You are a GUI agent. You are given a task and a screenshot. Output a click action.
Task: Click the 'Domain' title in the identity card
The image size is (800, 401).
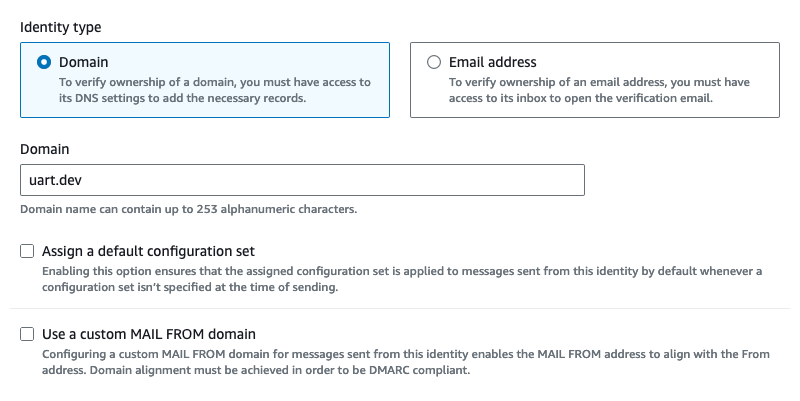pos(83,62)
